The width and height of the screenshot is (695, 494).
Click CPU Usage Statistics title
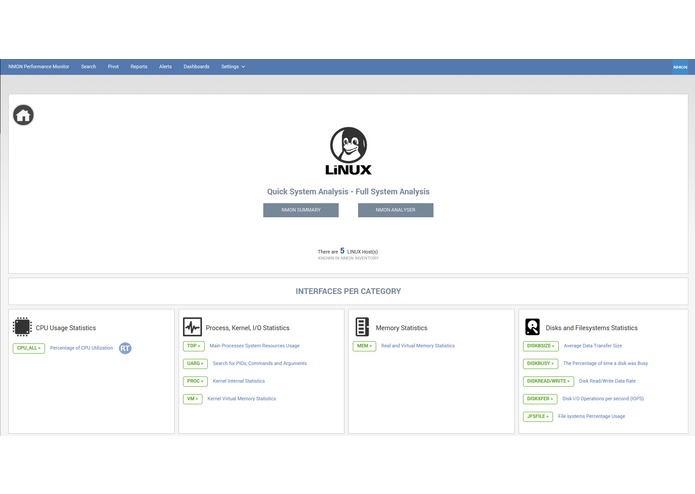click(x=66, y=328)
